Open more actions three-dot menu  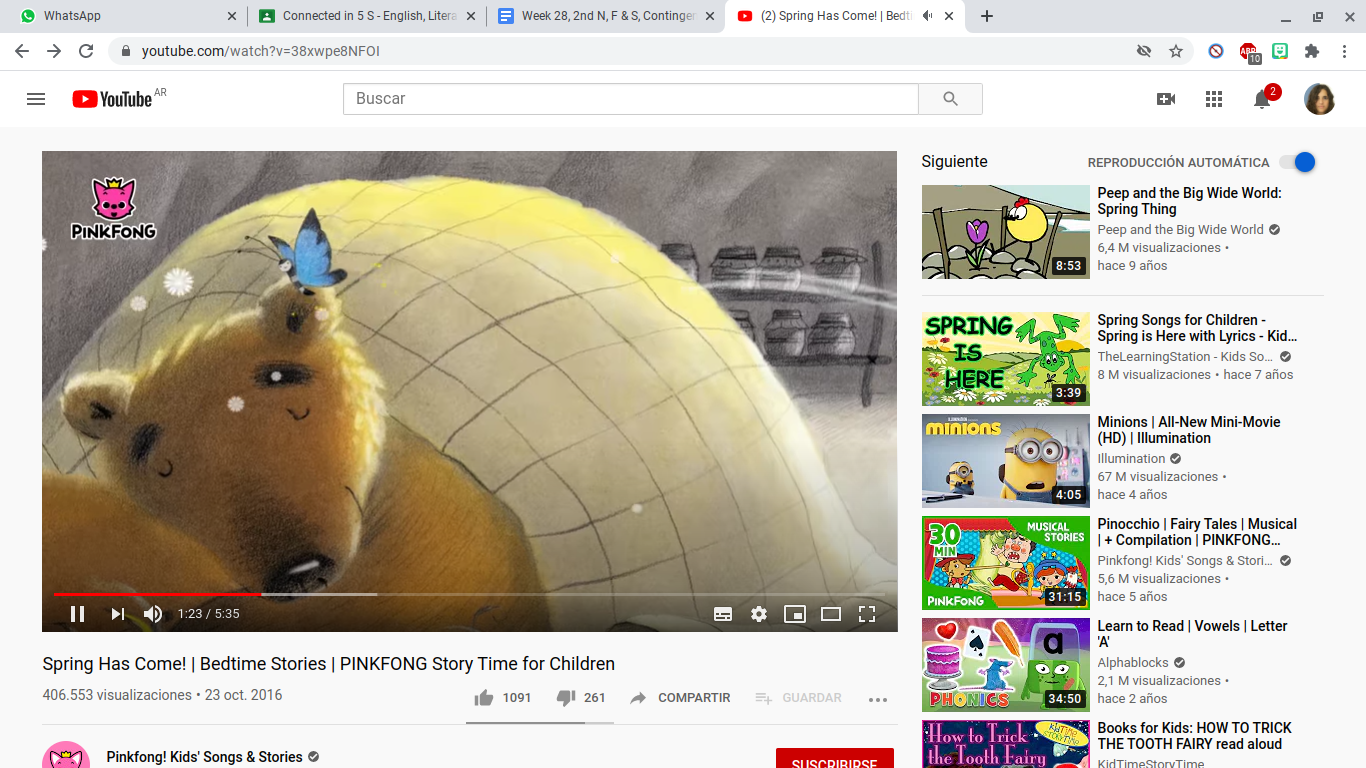click(878, 699)
